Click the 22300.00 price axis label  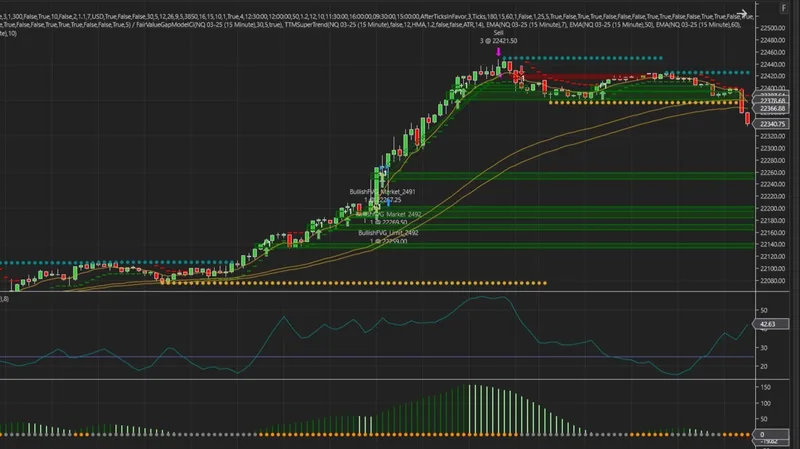(x=772, y=148)
